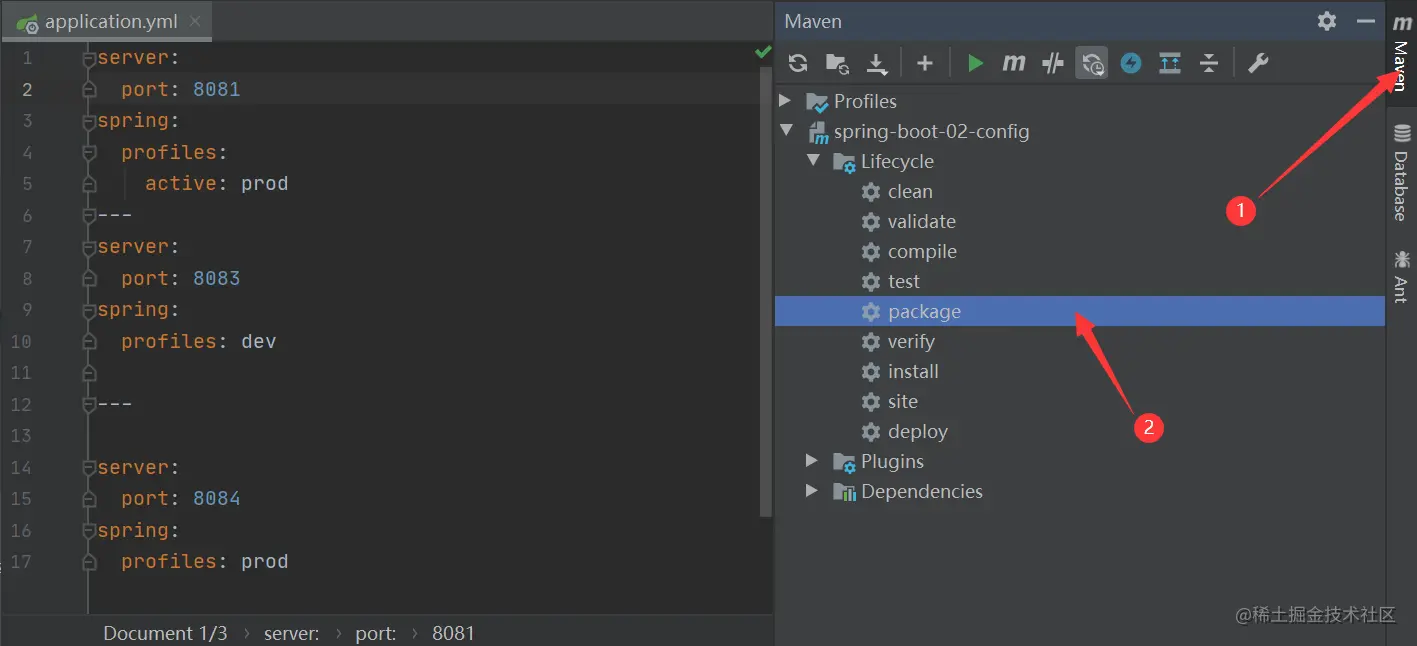
Task: Fold profiles block at line 4
Action: [89, 153]
